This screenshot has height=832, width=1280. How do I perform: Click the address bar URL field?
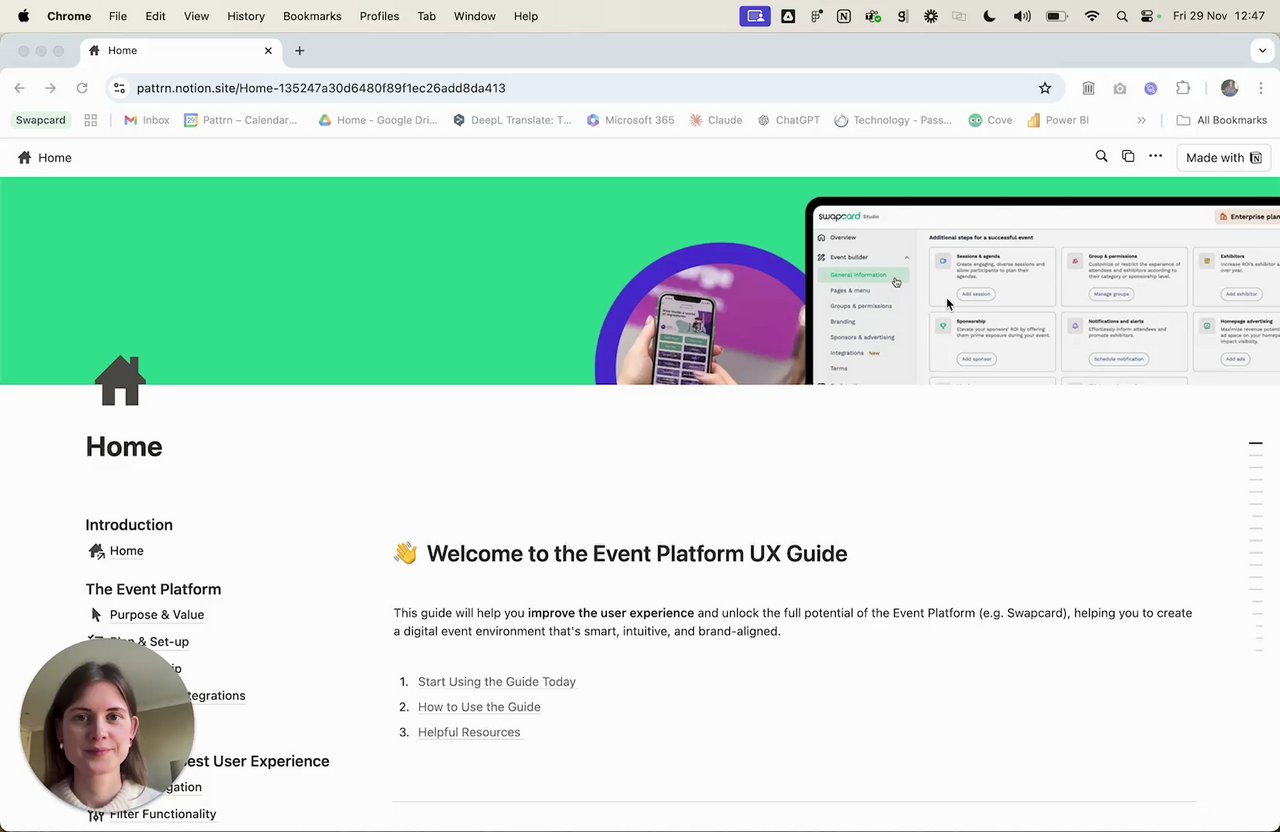(x=584, y=88)
